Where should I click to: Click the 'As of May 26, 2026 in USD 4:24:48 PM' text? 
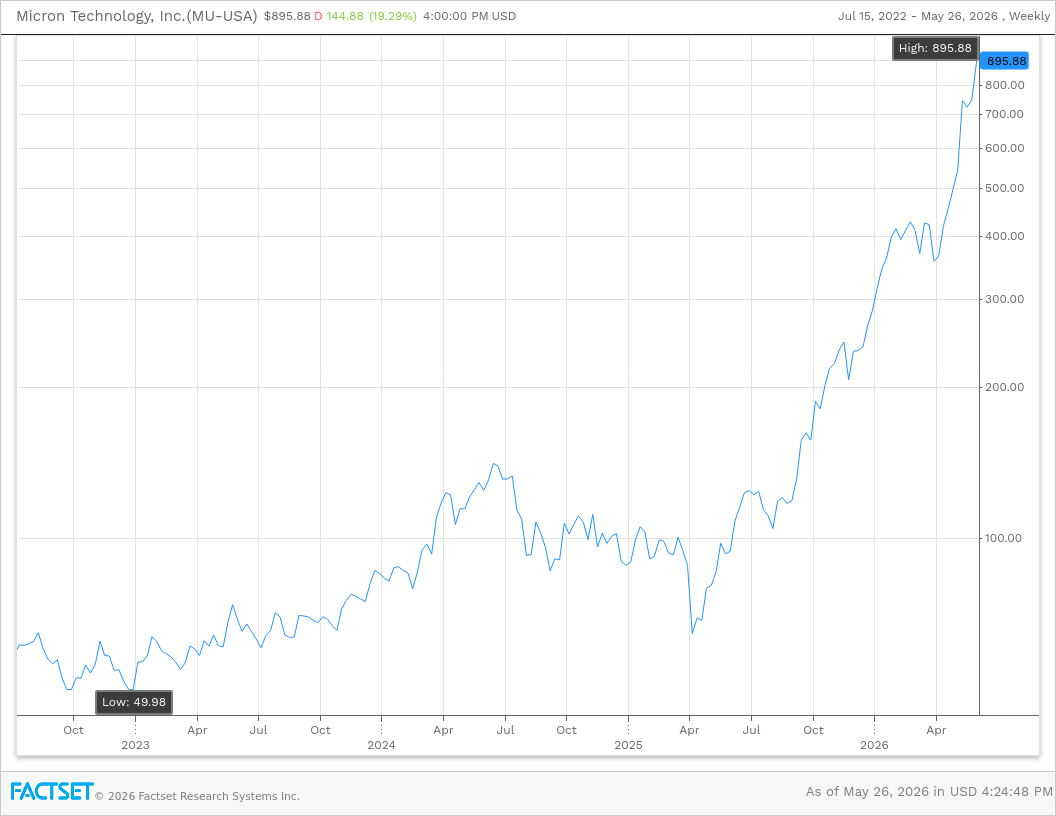(929, 792)
